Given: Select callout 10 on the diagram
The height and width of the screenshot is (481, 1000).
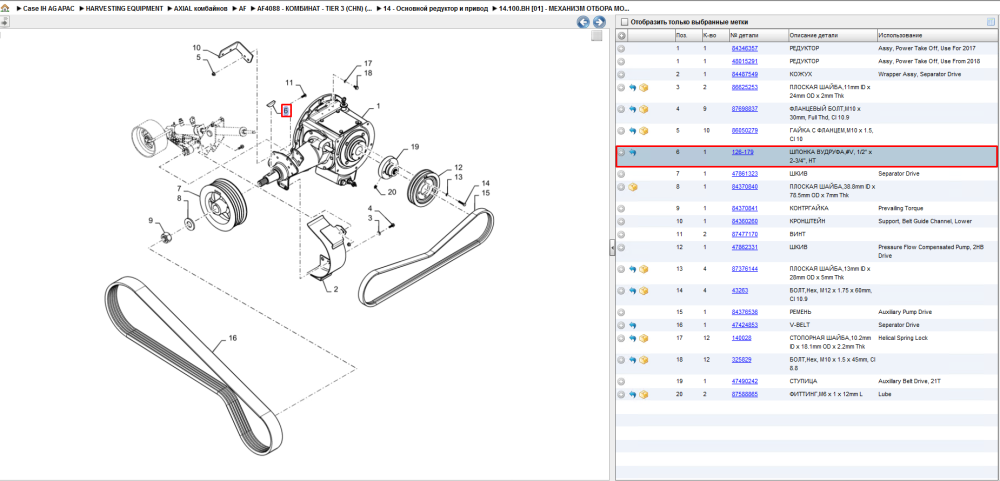Looking at the screenshot, I should point(196,48).
